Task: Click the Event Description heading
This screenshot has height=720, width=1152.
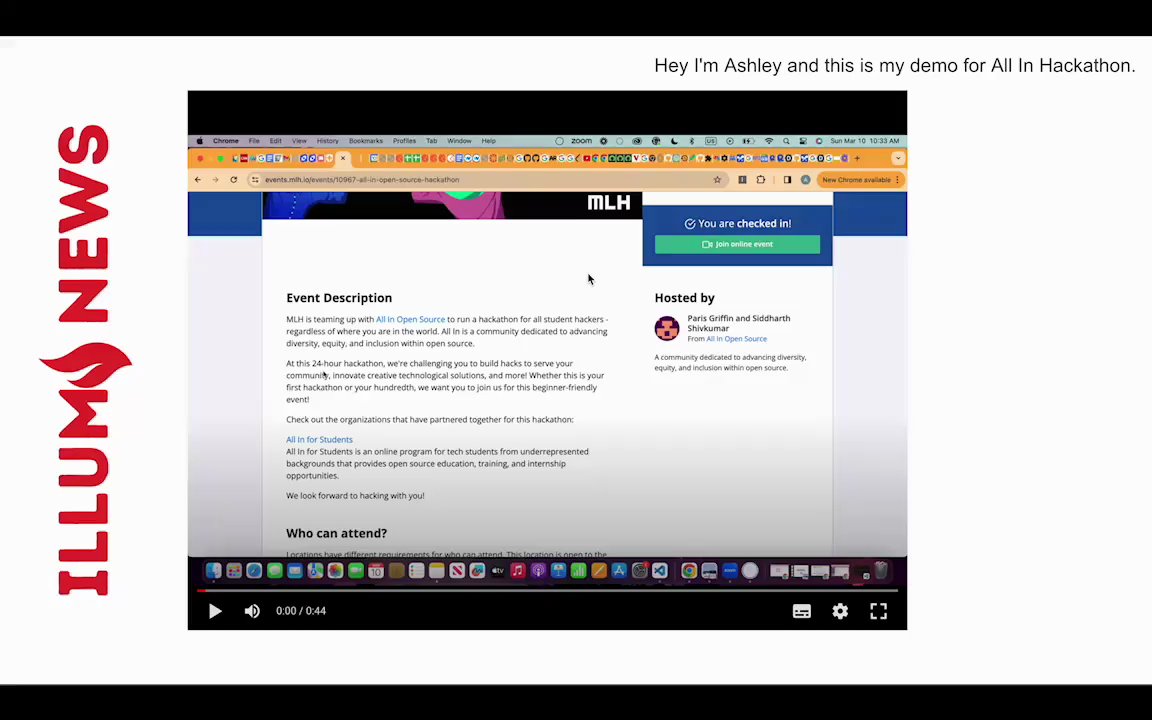Action: [x=339, y=298]
